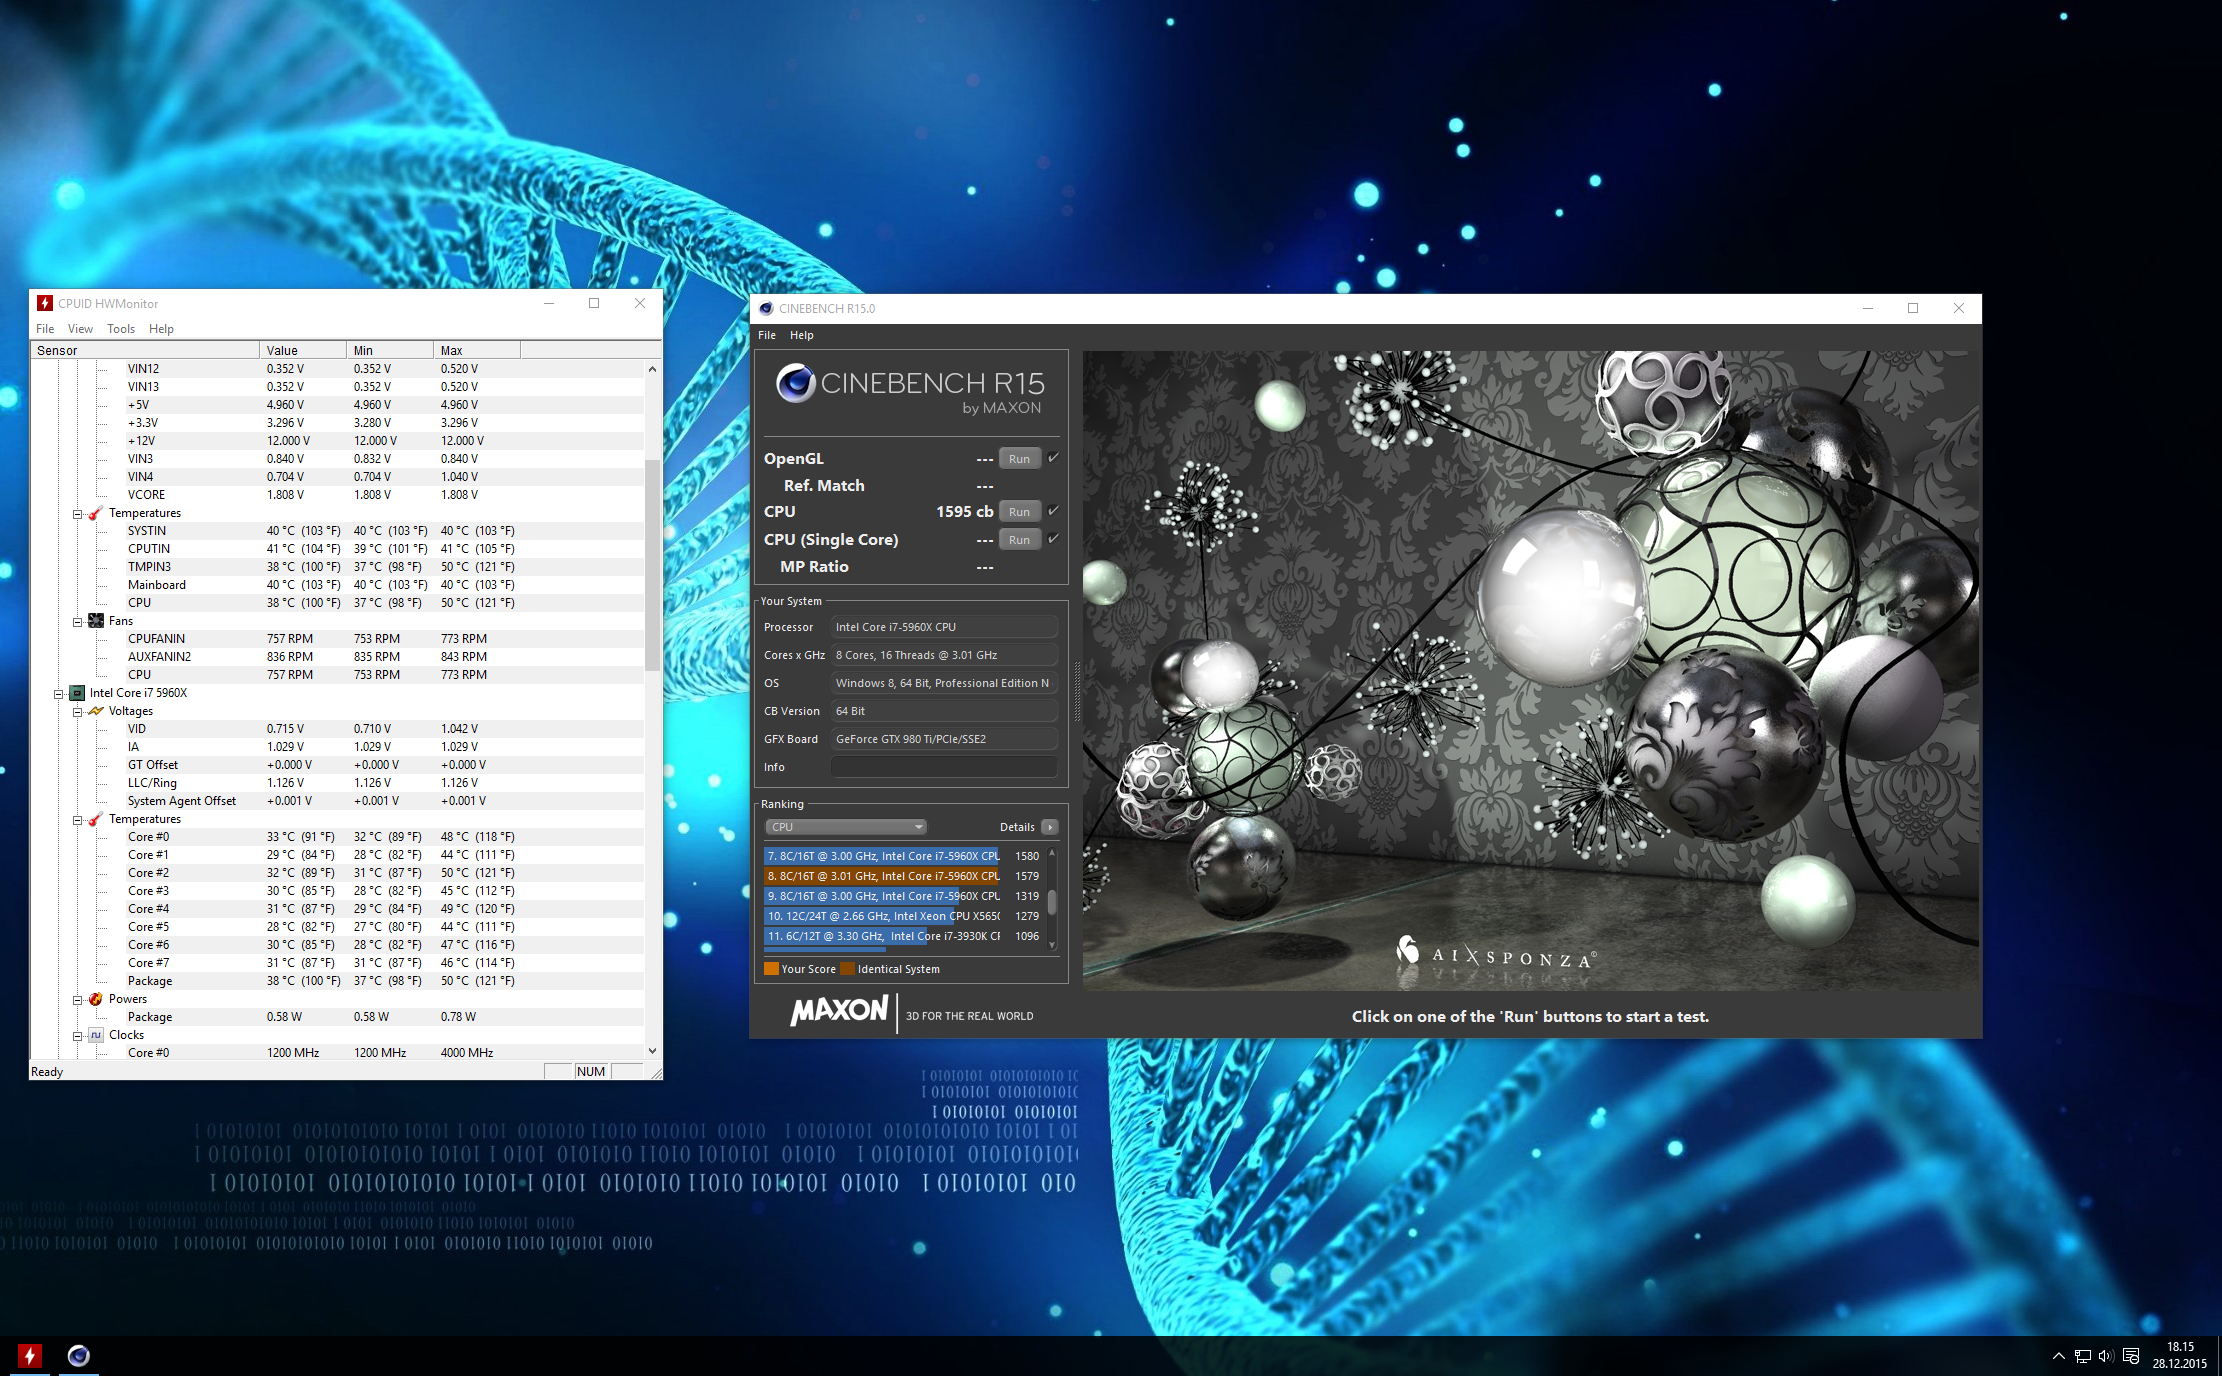Click the Fans node icon
2222x1376 pixels.
pyautogui.click(x=96, y=621)
